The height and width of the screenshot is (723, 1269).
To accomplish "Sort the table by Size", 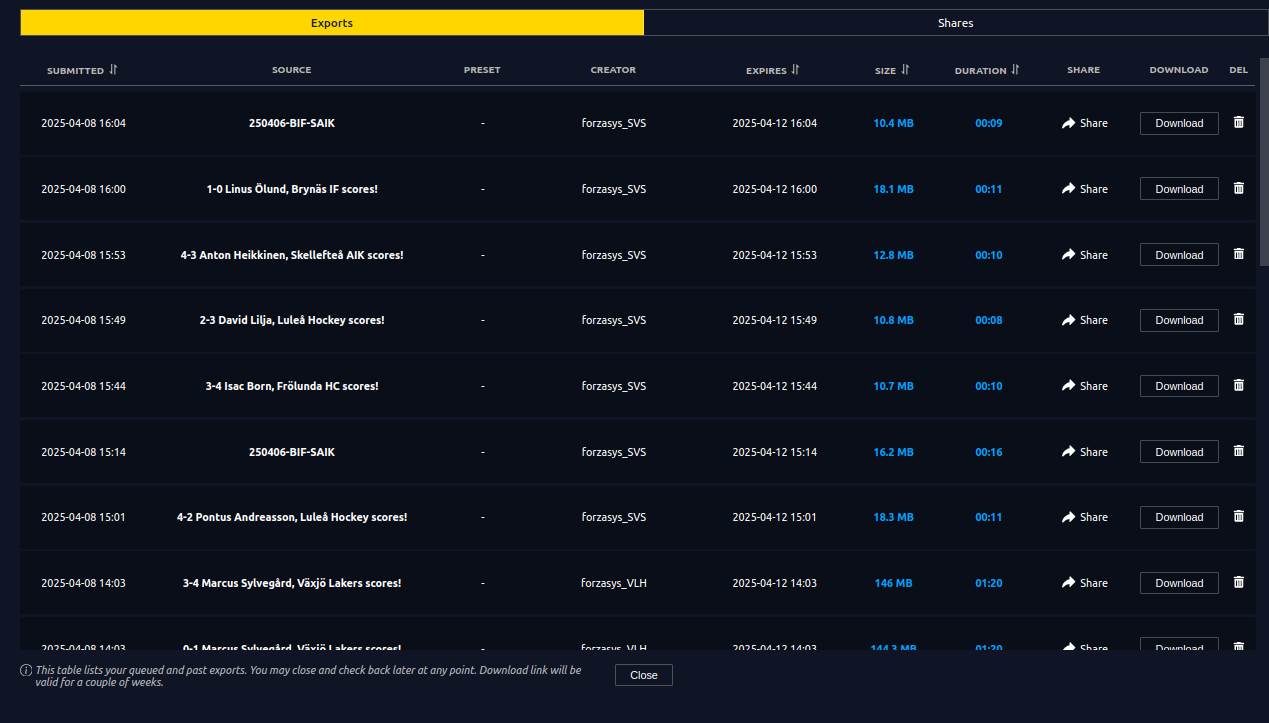I will pos(905,70).
